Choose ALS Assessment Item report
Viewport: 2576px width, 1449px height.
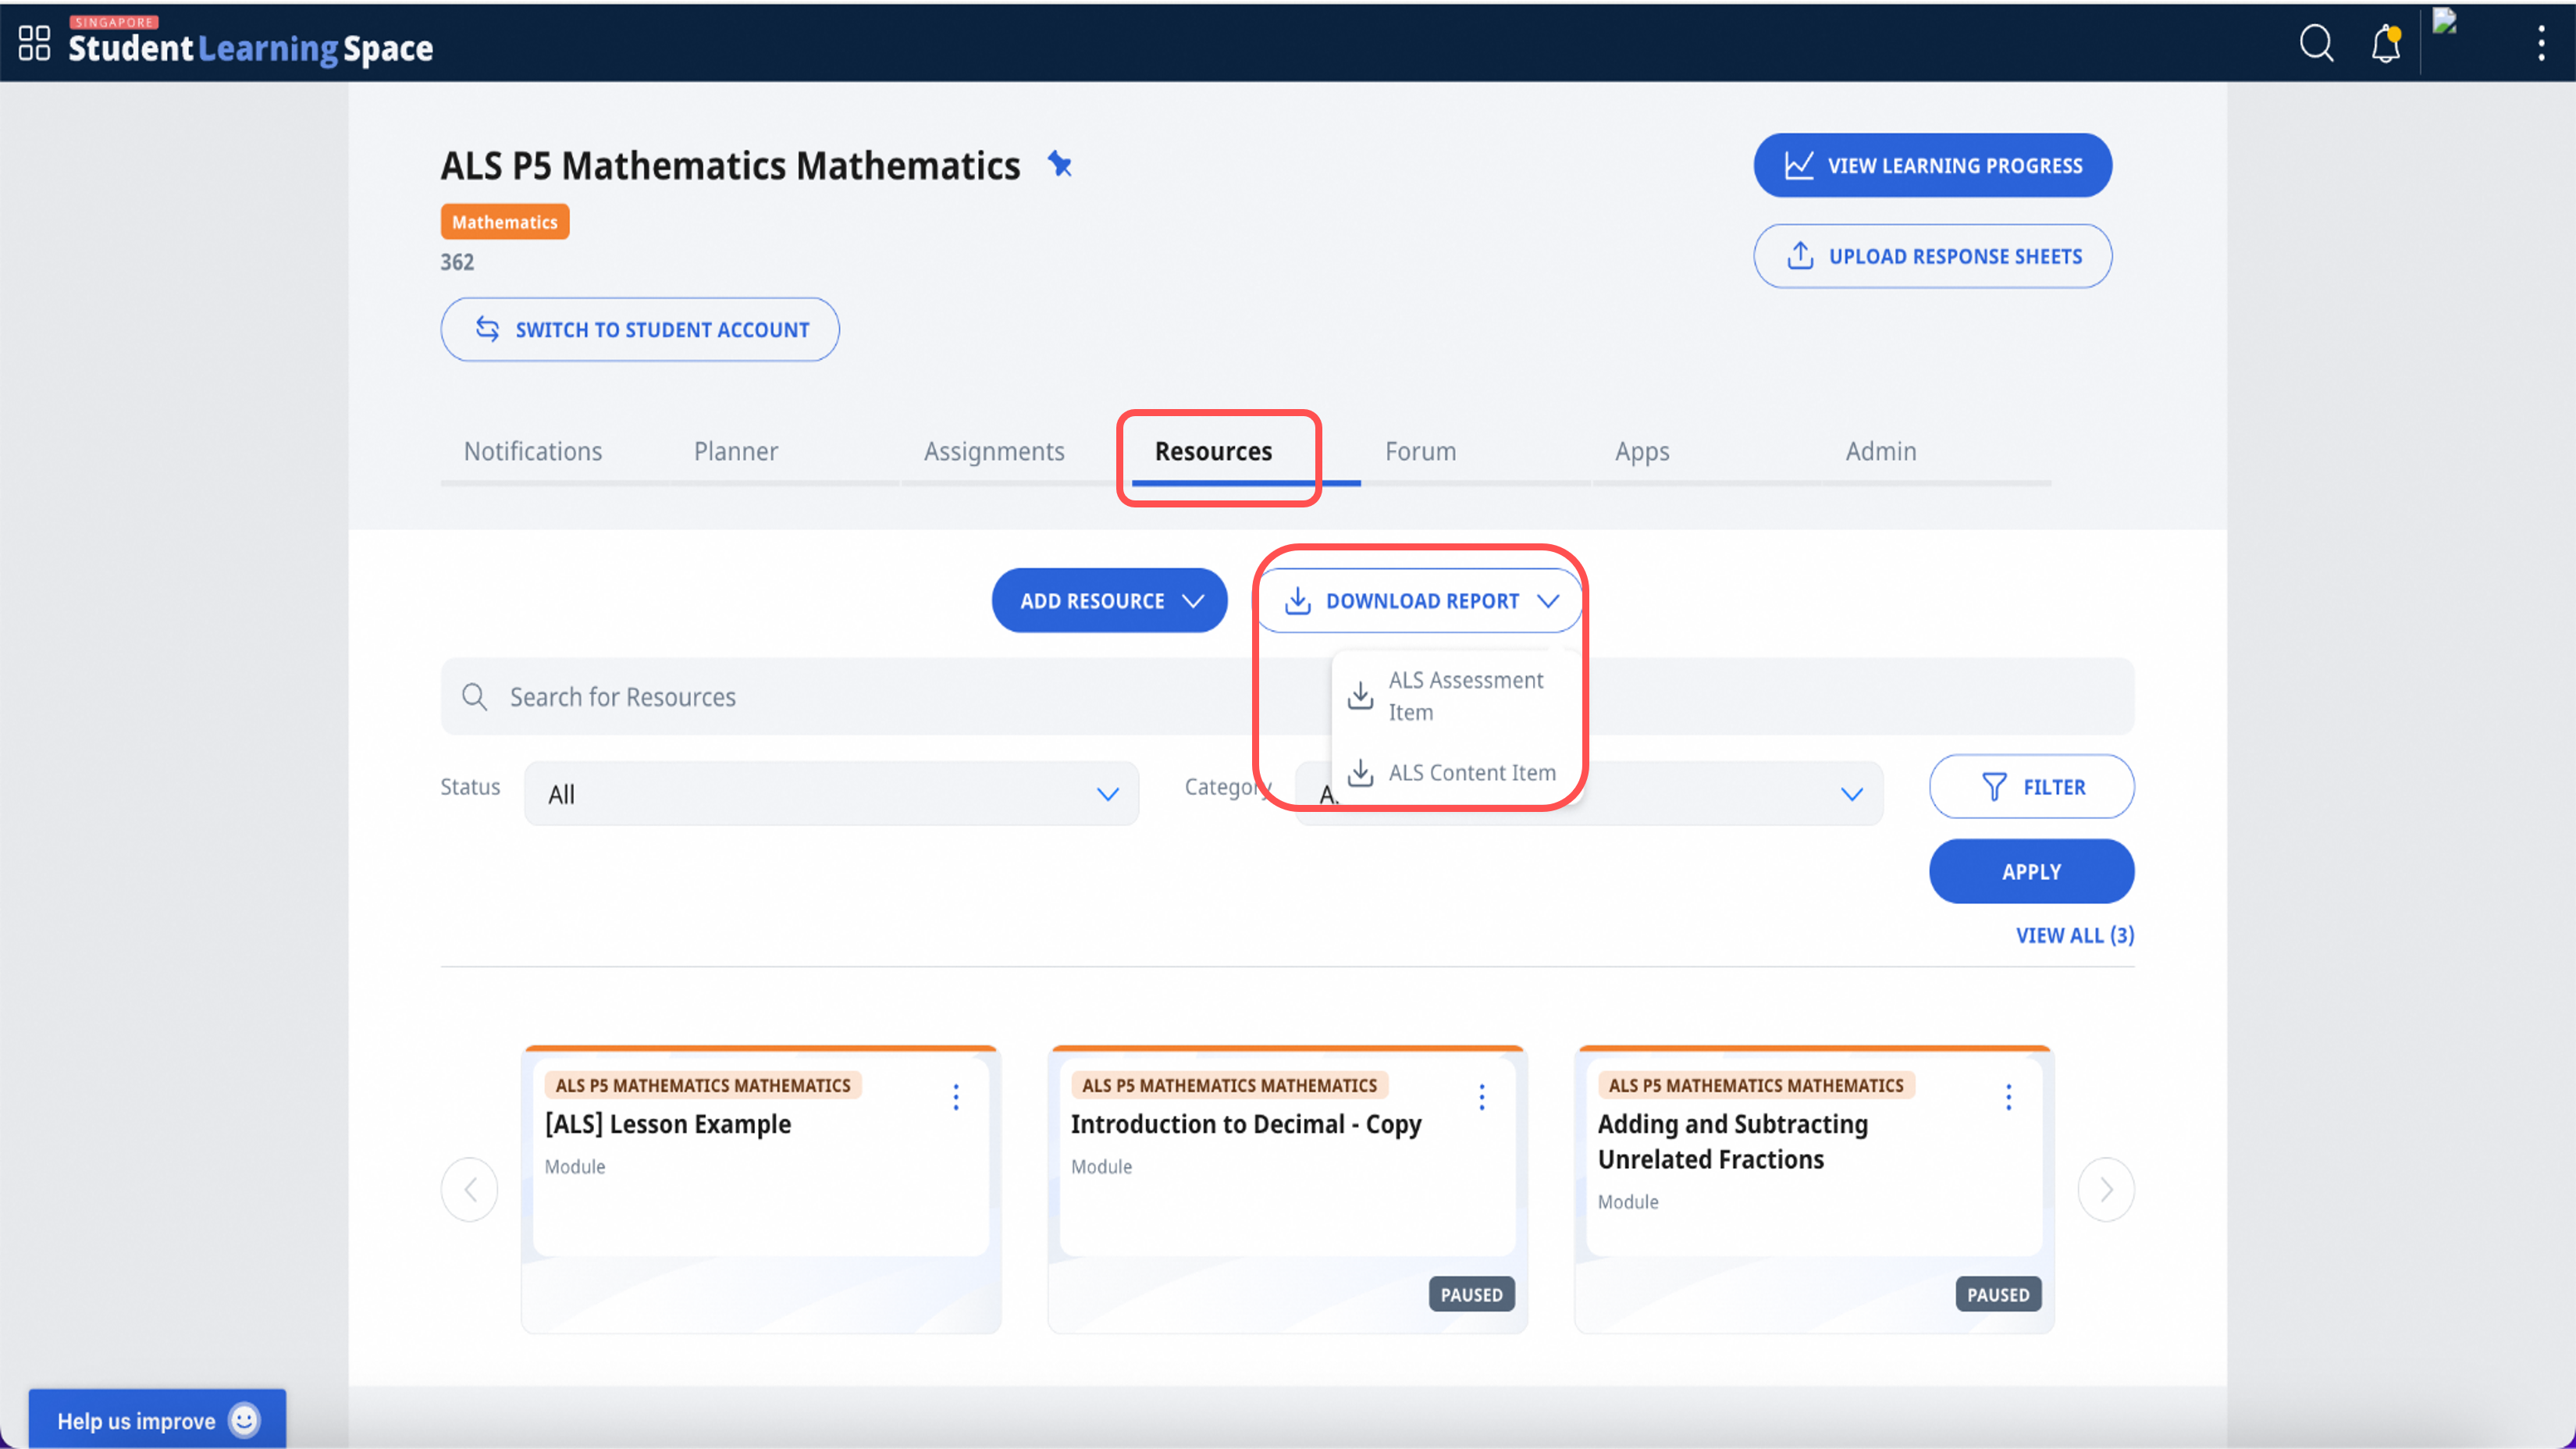1457,696
